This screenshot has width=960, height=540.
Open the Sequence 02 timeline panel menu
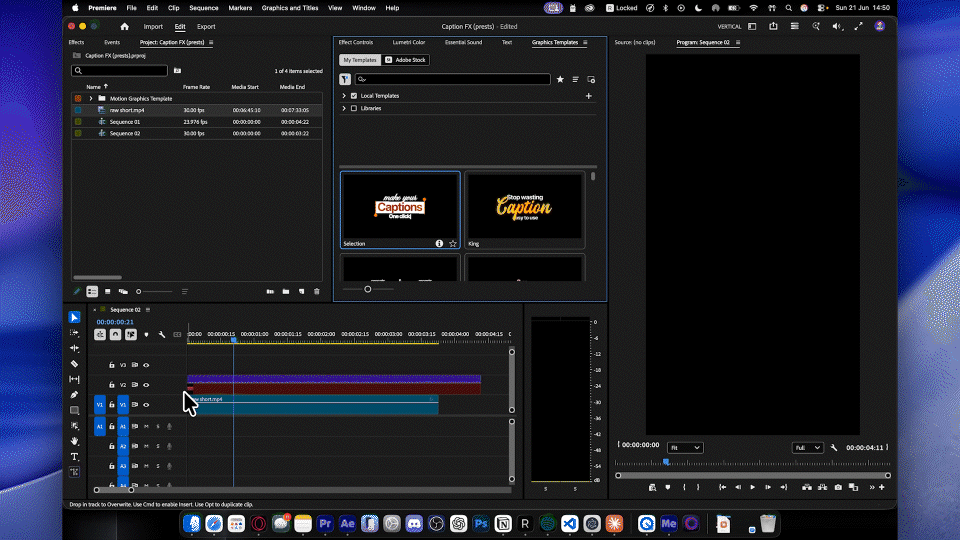click(x=148, y=310)
